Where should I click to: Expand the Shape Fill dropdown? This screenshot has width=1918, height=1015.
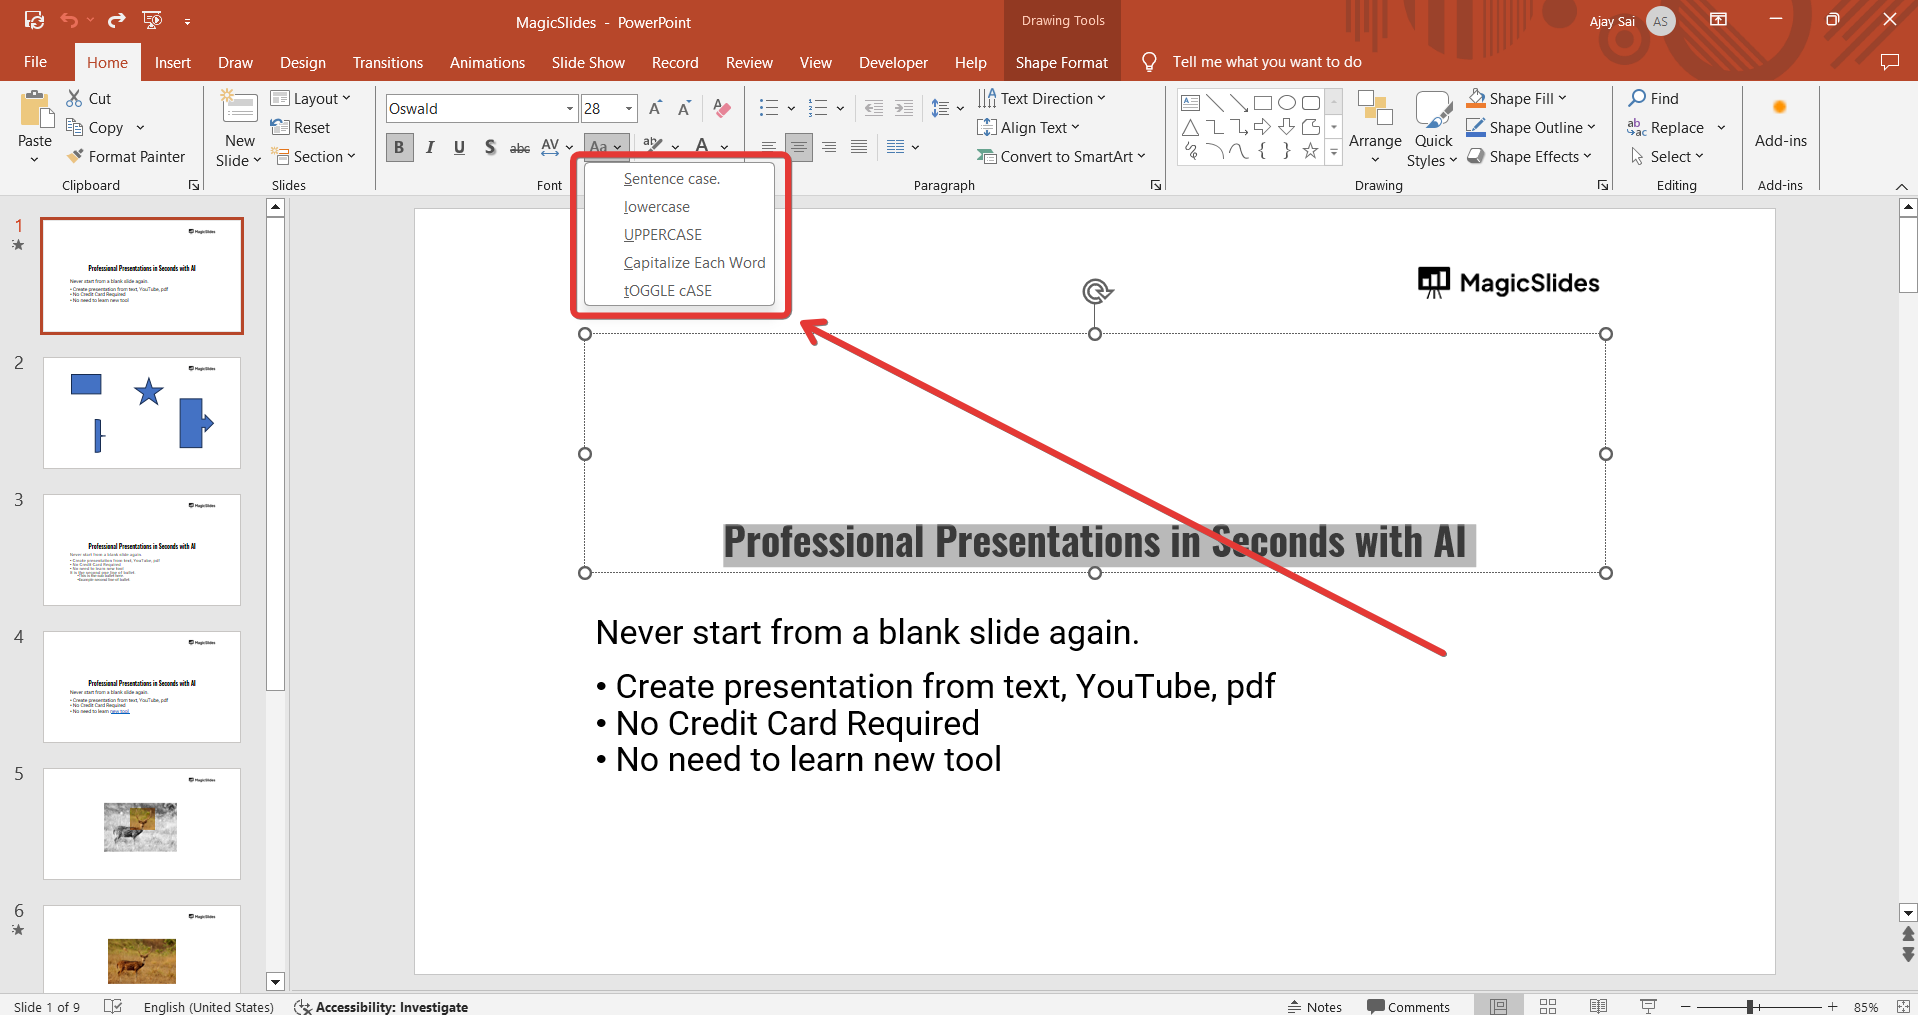coord(1562,98)
